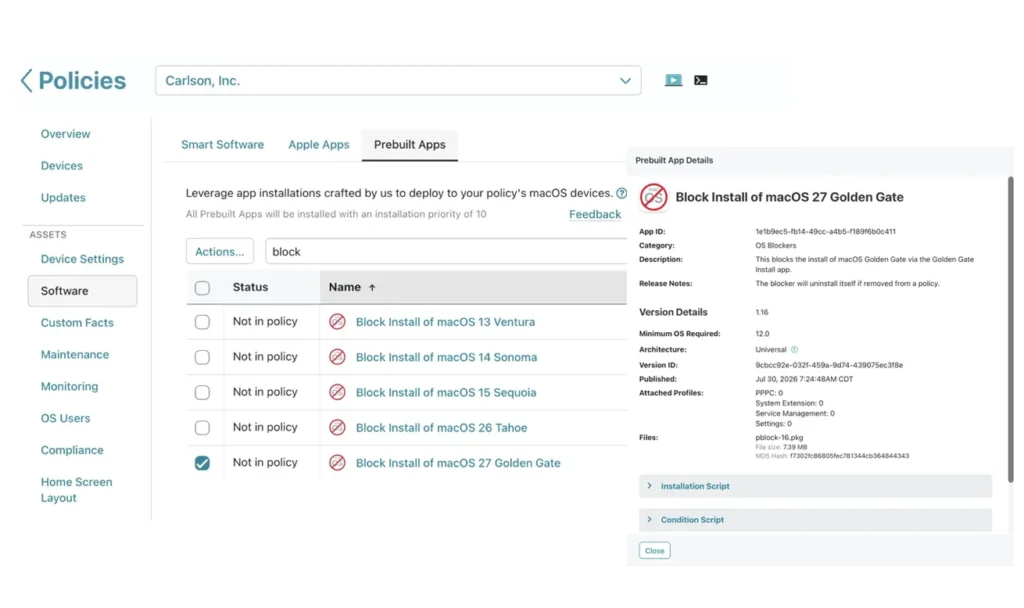The image size is (1024, 608).
Task: Click 'Not in policy' status for Tahoe row
Action: 265,427
